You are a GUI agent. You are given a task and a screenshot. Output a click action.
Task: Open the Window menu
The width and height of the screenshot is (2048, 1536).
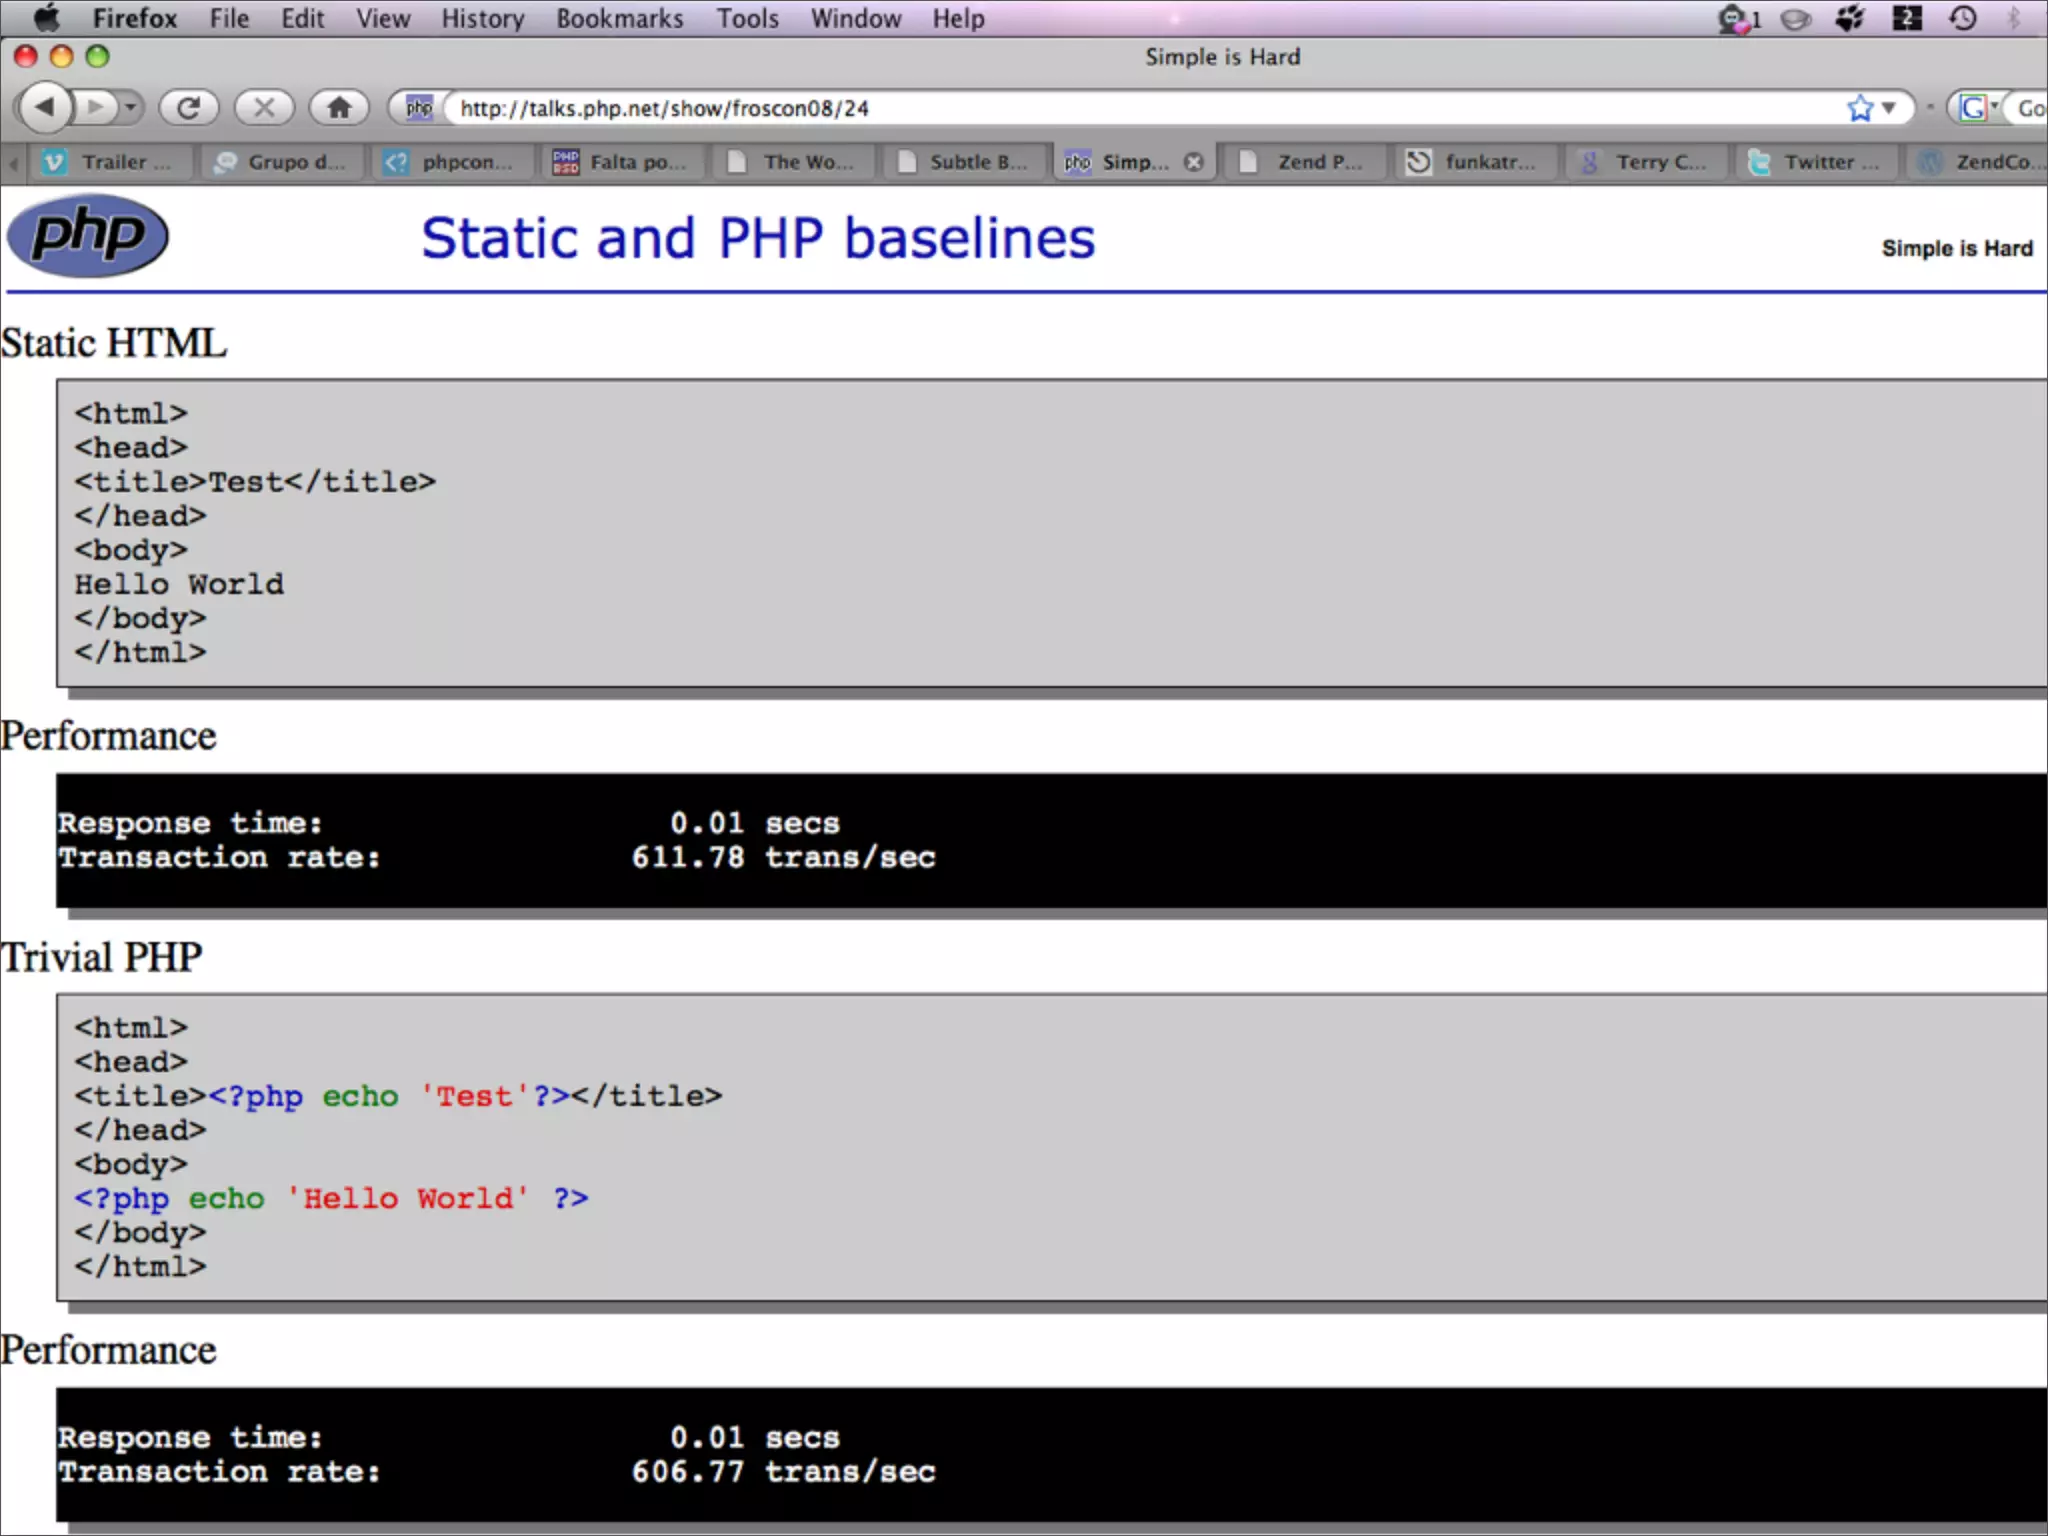[856, 18]
